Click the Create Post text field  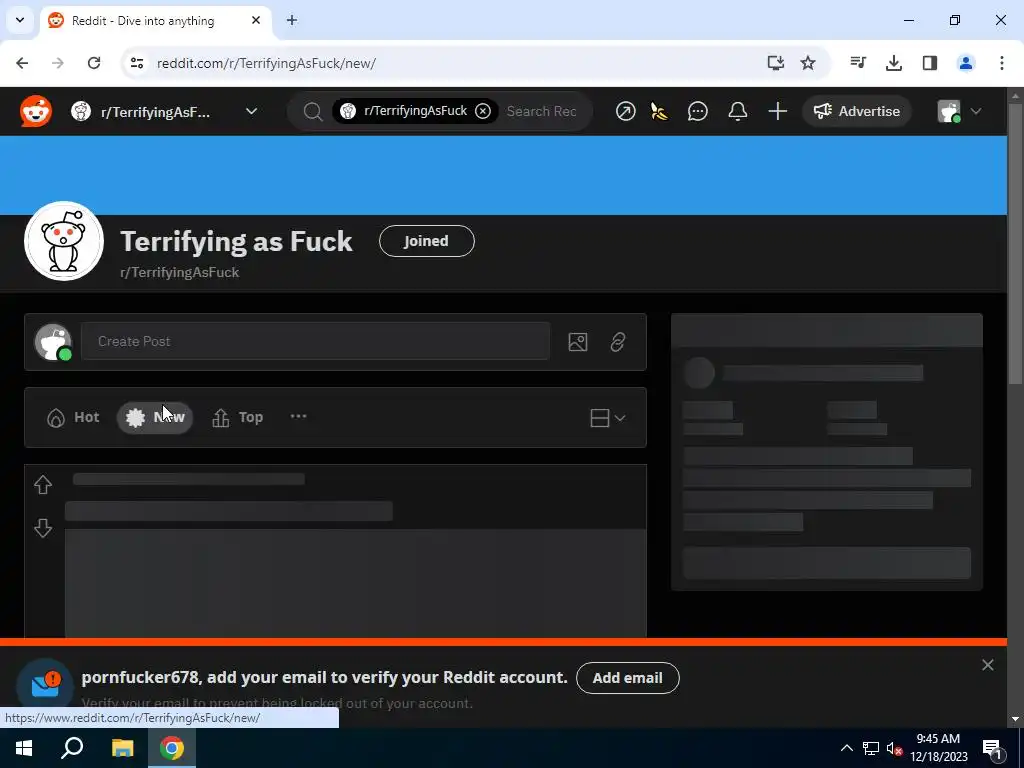[315, 341]
